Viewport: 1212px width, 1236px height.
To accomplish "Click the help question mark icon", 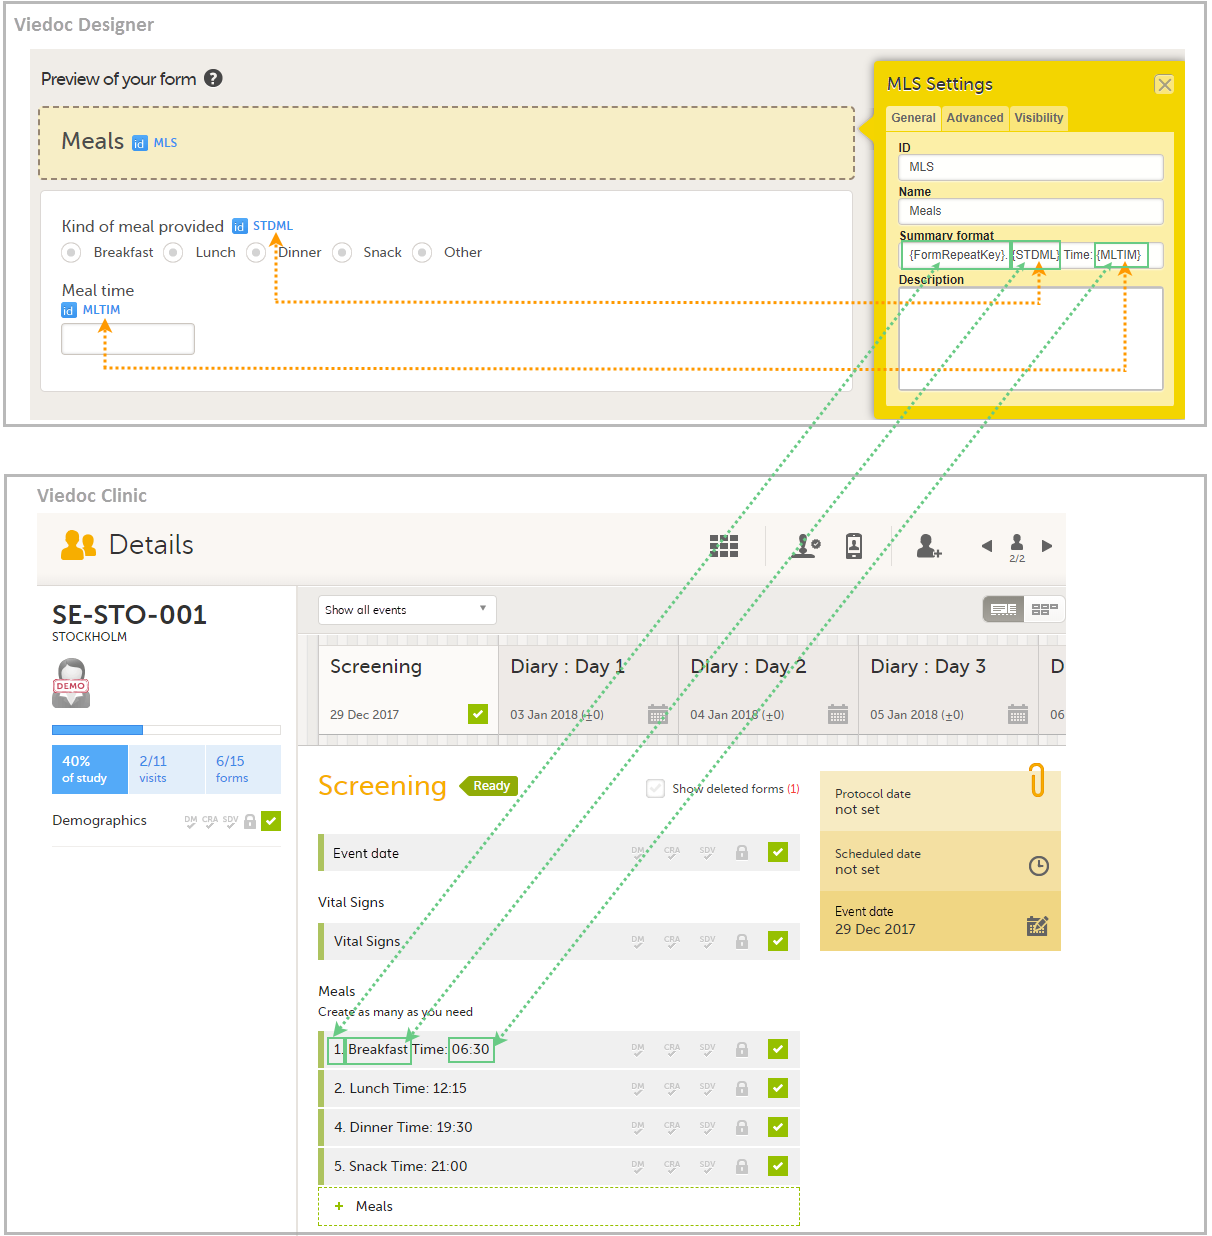I will tap(213, 78).
